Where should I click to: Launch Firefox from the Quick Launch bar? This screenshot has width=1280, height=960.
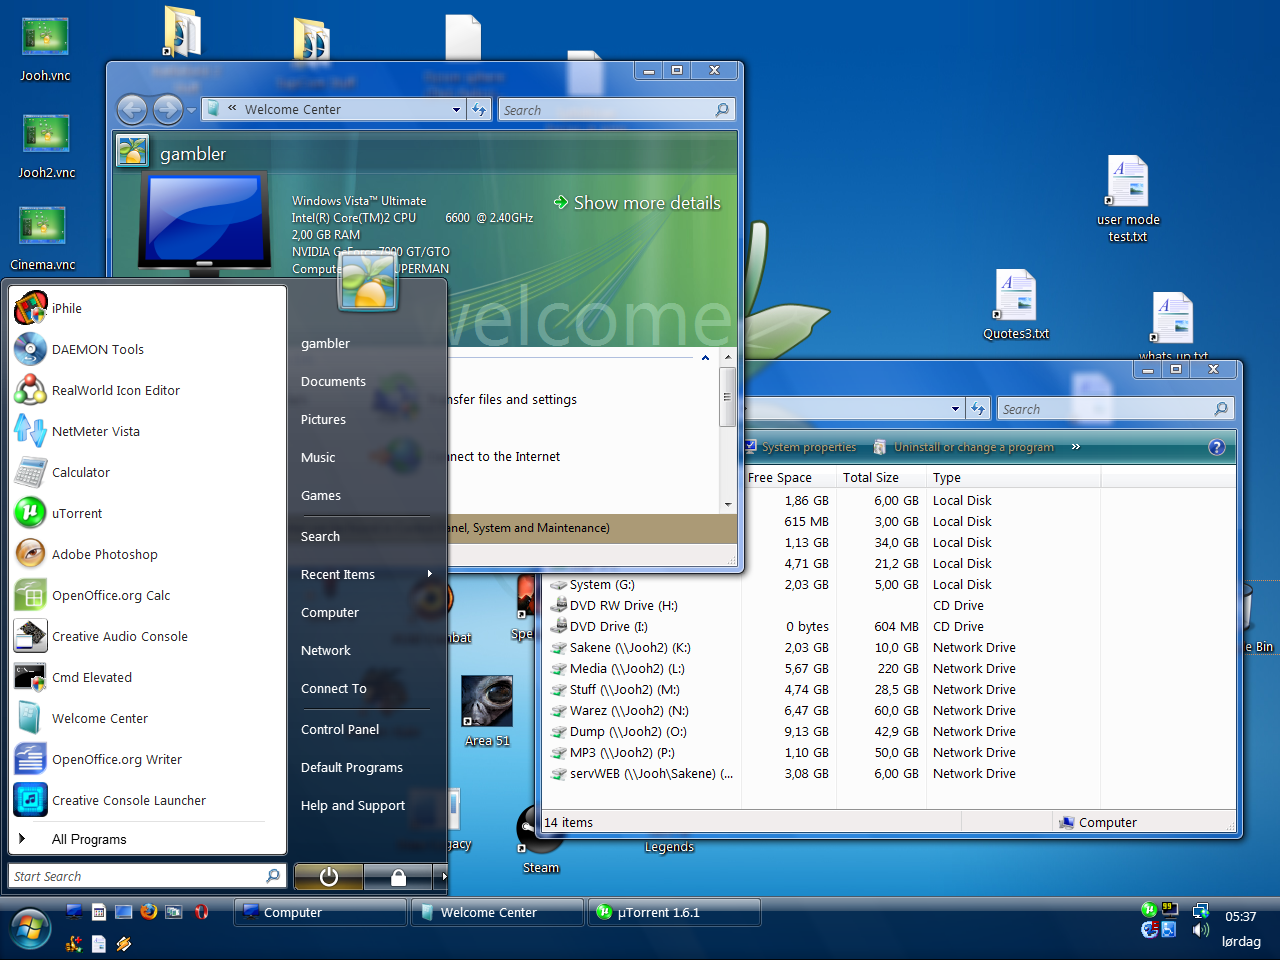(149, 912)
